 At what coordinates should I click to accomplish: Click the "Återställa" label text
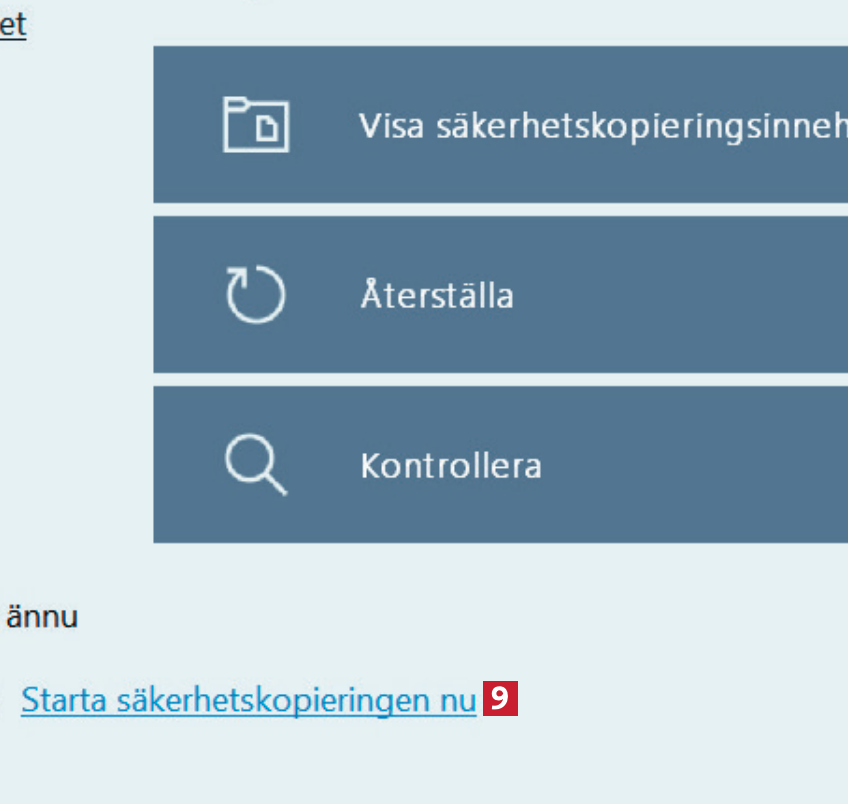click(x=436, y=296)
